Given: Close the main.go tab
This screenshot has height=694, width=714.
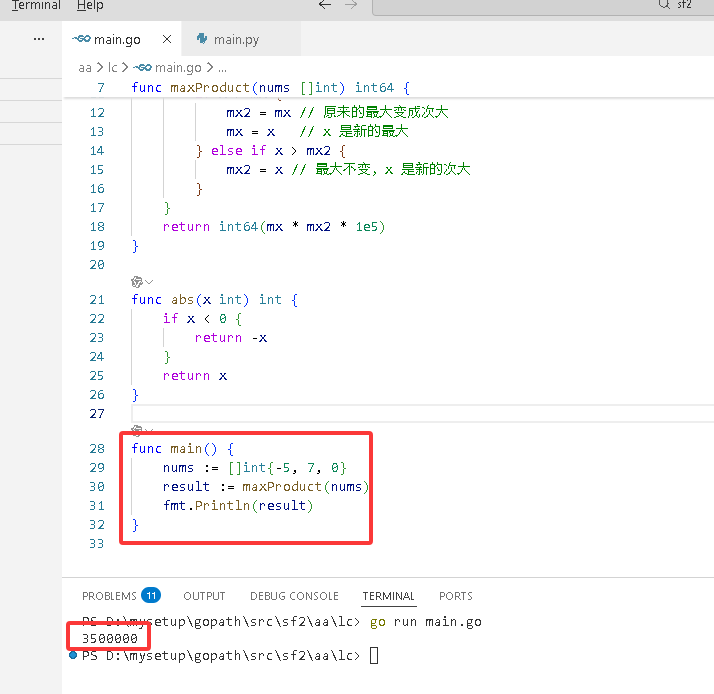Looking at the screenshot, I should tap(167, 39).
